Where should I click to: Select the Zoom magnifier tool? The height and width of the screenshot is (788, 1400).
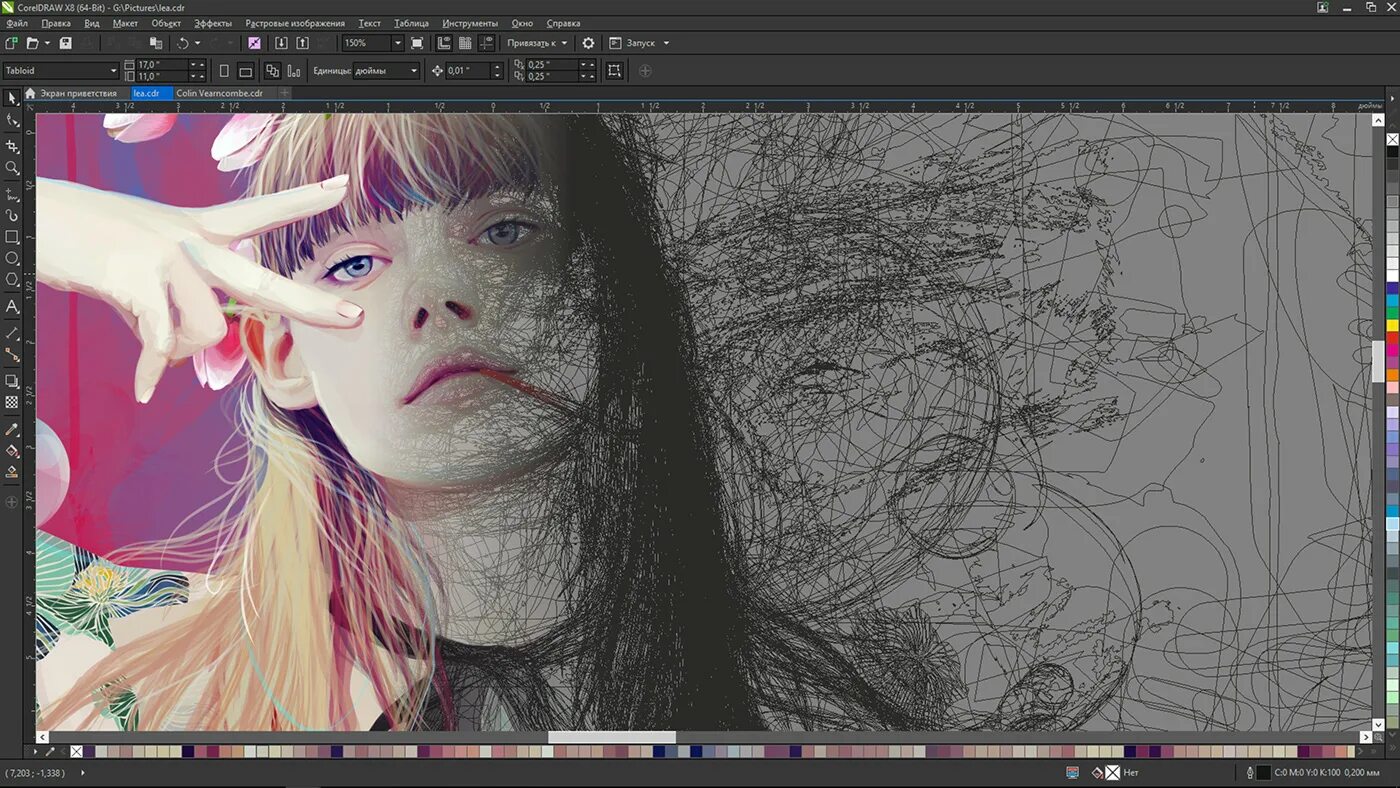tap(12, 168)
